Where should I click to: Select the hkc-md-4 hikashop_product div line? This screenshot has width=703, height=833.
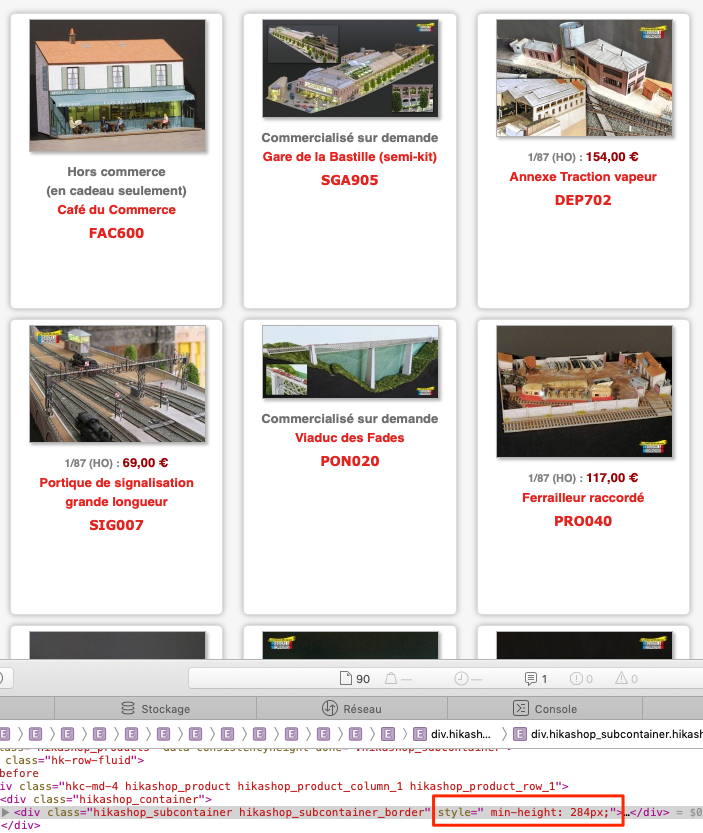click(284, 786)
